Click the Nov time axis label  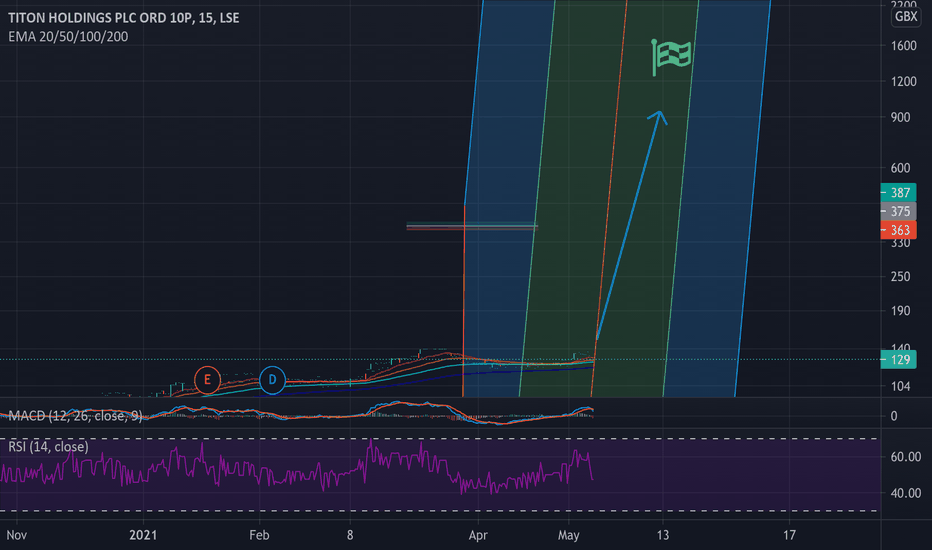click(17, 535)
